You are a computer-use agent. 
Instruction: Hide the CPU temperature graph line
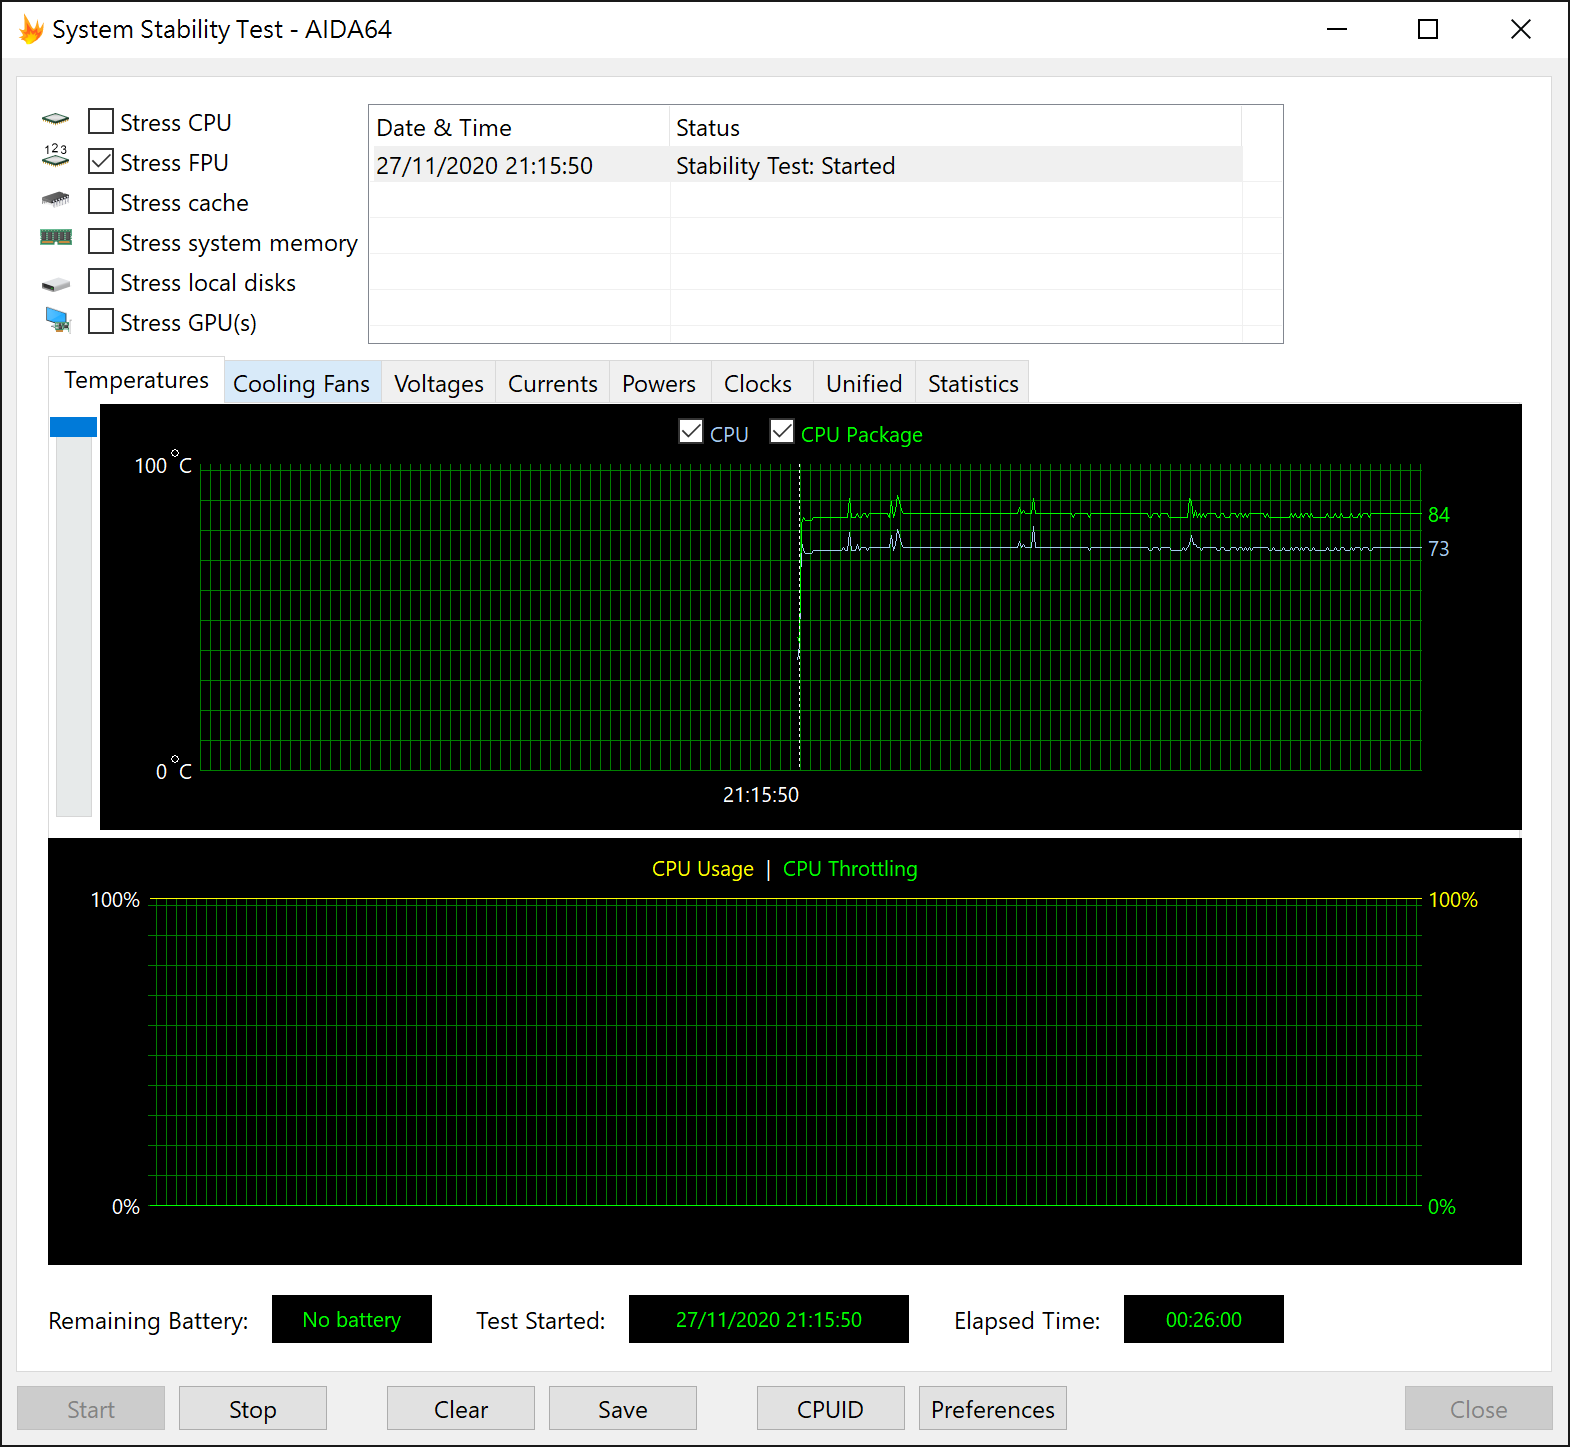(x=691, y=431)
